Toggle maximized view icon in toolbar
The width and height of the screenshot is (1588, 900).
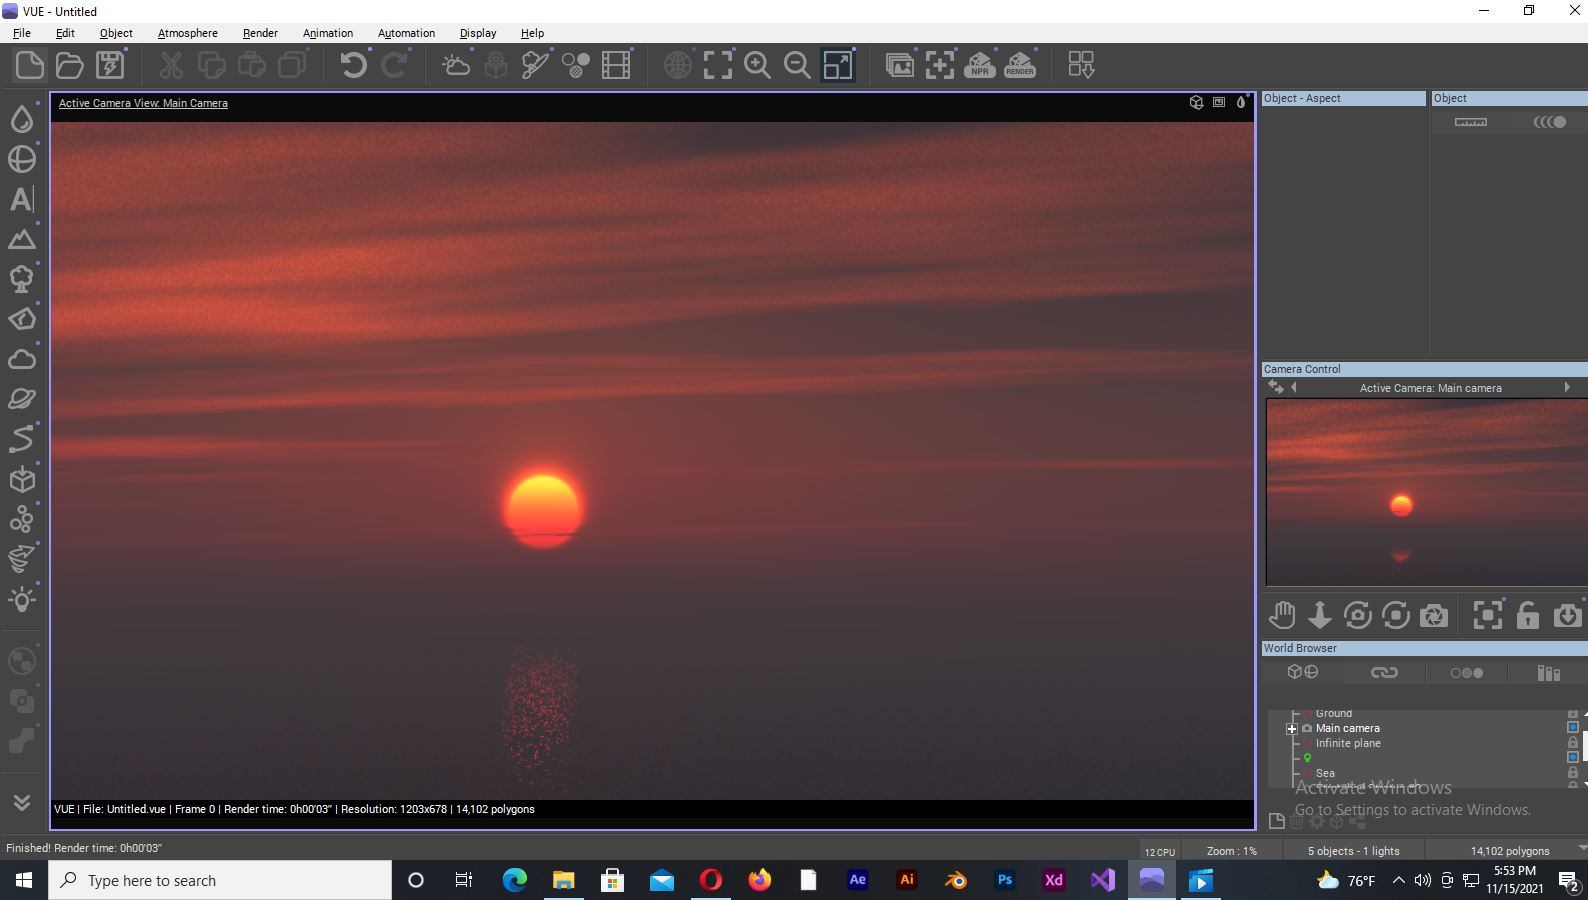click(x=838, y=66)
